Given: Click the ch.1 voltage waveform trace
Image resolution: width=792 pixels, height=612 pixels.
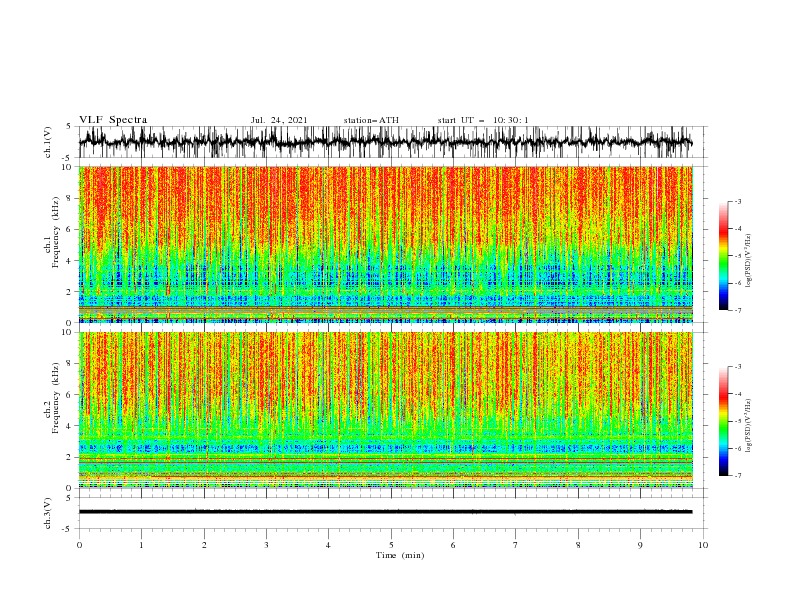Looking at the screenshot, I should click(385, 142).
